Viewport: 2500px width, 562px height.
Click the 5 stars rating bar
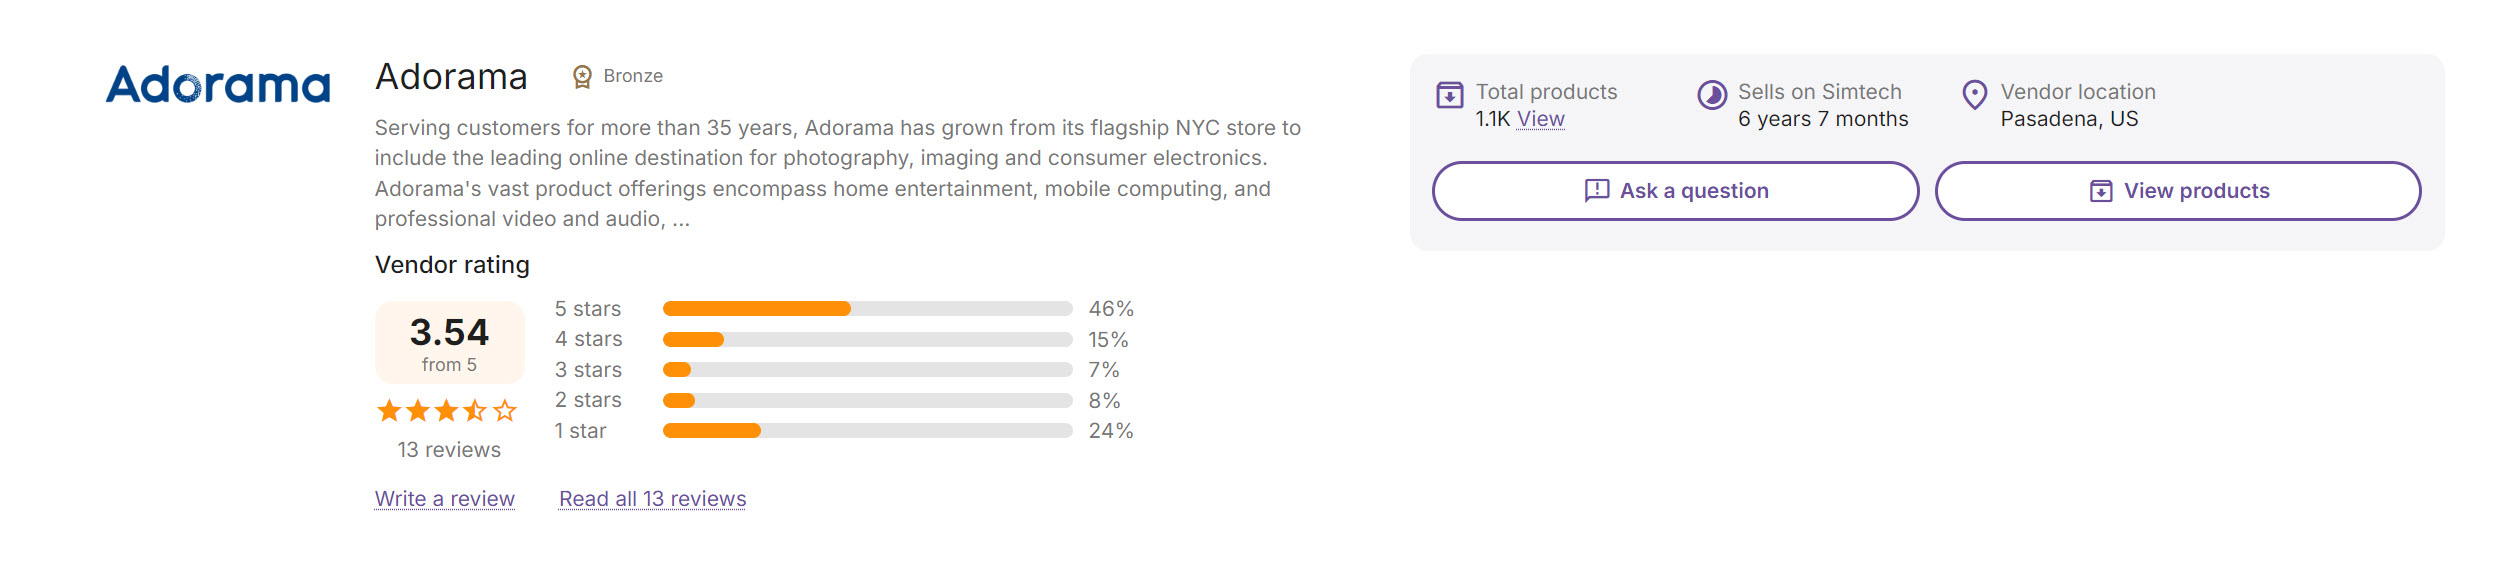867,309
